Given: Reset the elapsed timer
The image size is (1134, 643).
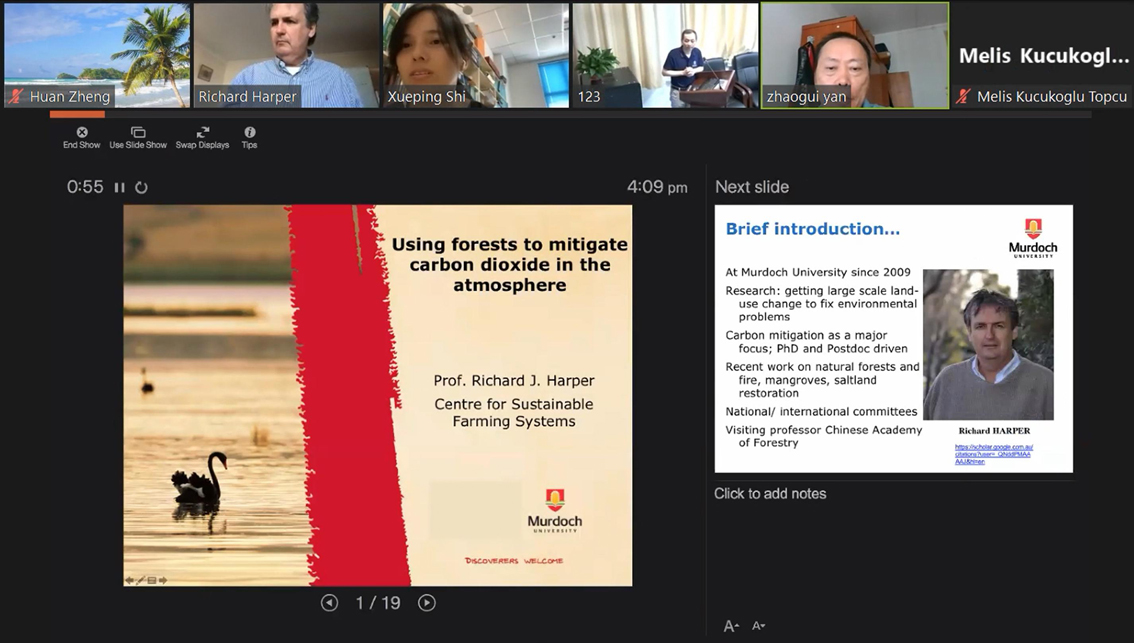Looking at the screenshot, I should [x=141, y=188].
